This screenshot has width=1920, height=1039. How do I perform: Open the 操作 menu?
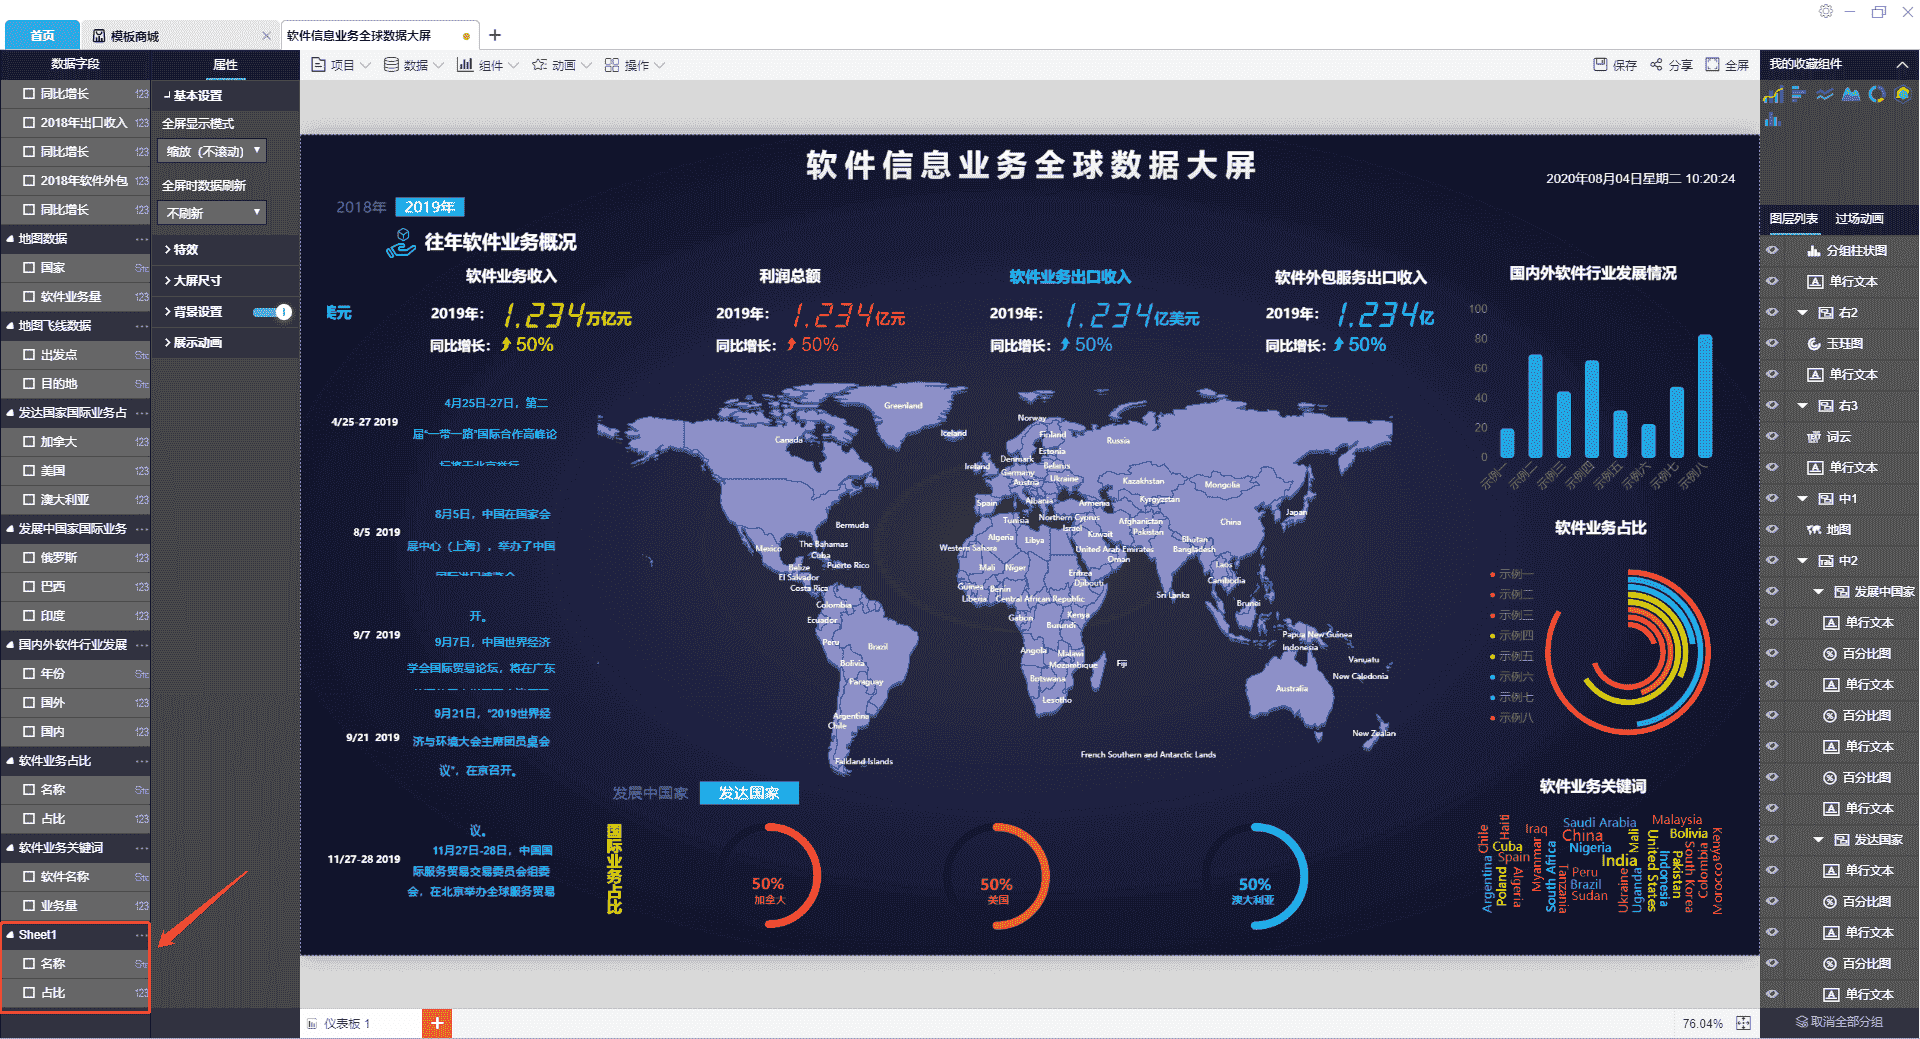[x=635, y=65]
